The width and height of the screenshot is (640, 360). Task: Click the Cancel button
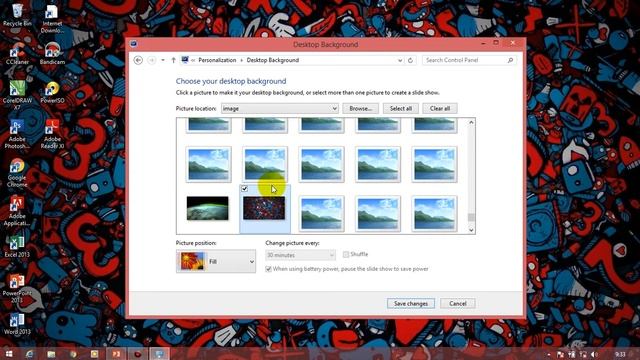coord(458,304)
